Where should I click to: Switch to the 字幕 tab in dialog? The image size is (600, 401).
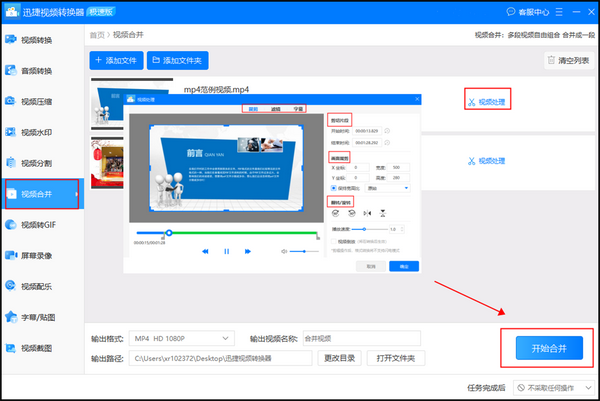[x=297, y=108]
